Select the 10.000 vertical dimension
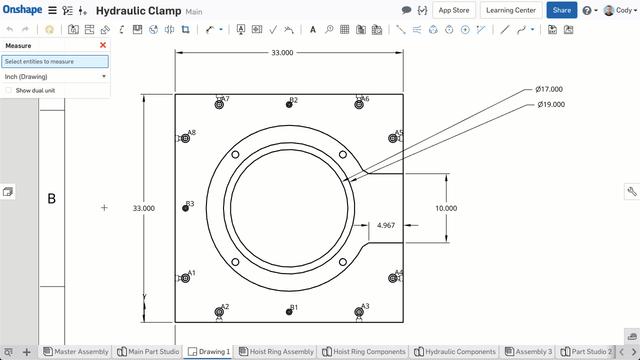 coord(446,208)
